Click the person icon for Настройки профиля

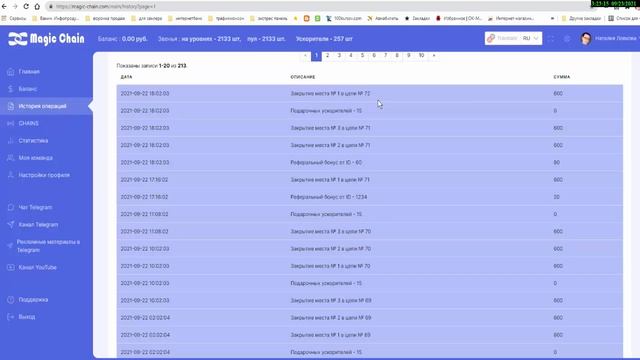tap(11, 175)
